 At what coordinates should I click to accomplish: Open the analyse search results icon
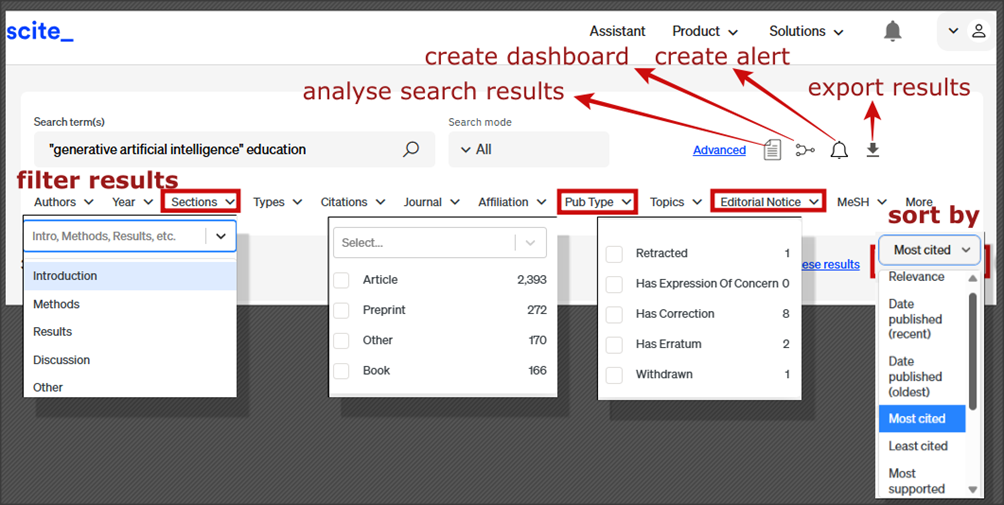click(772, 150)
